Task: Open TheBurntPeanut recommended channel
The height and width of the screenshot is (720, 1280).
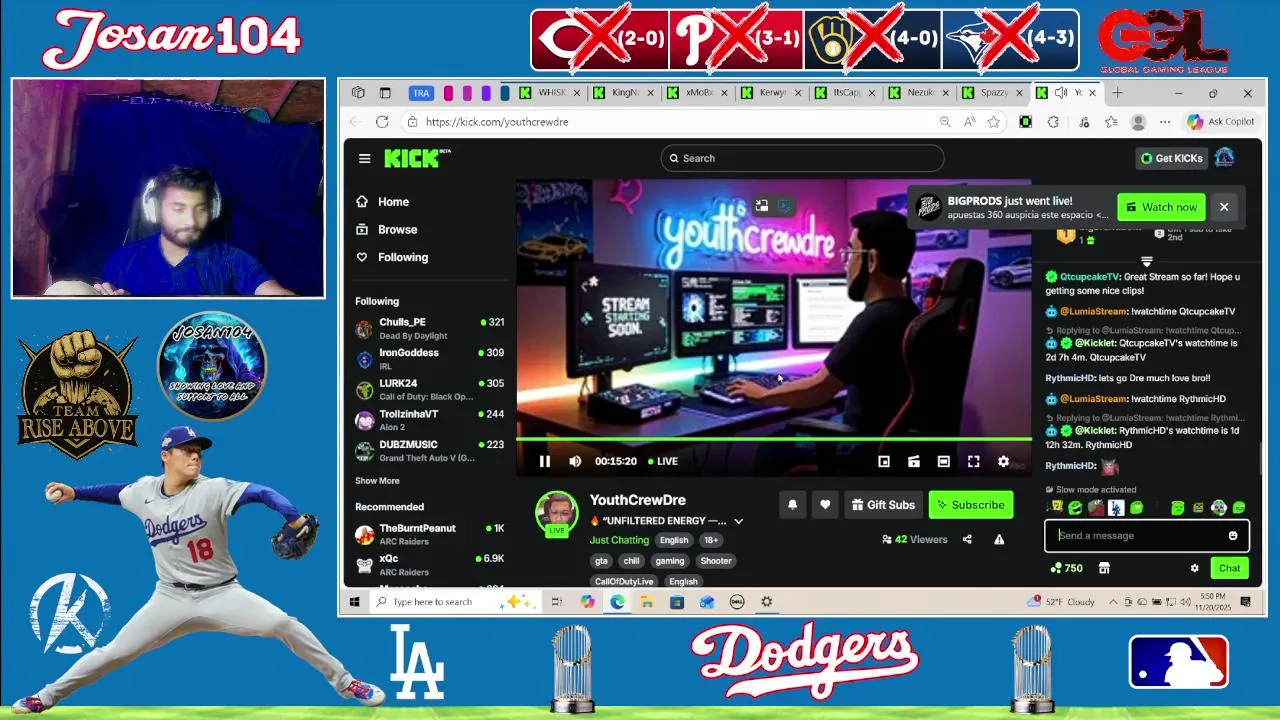Action: click(430, 534)
